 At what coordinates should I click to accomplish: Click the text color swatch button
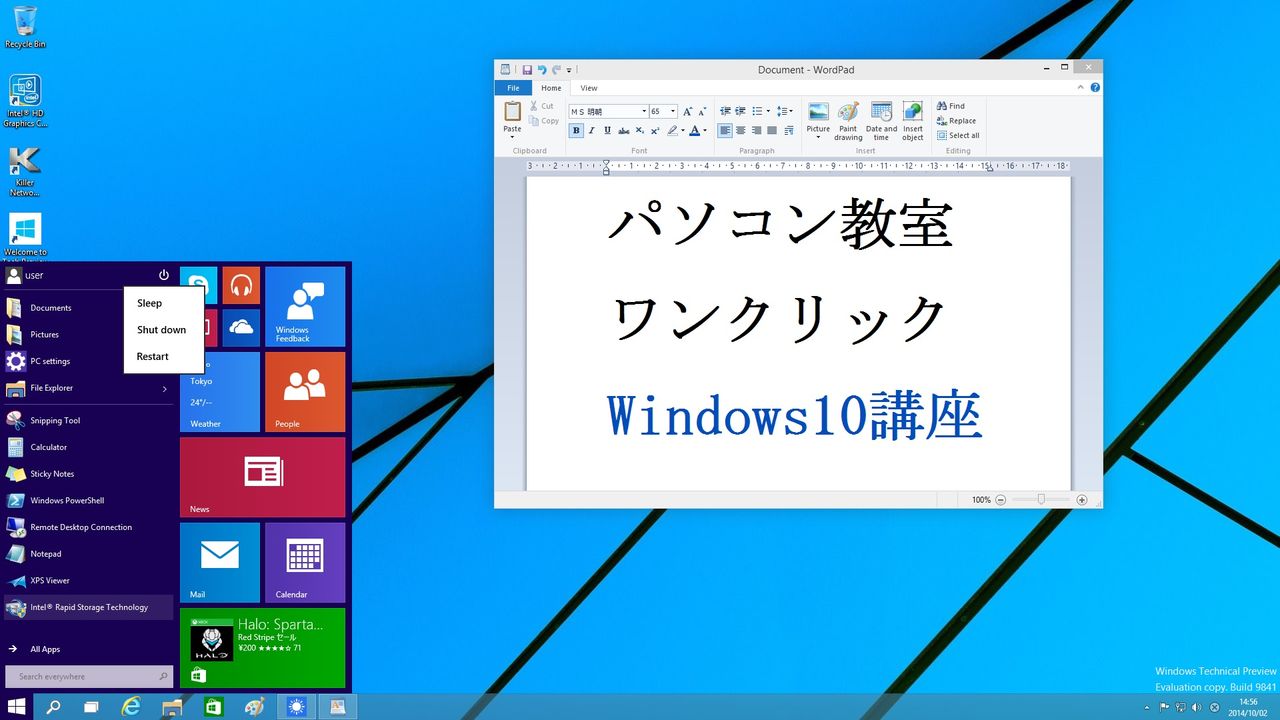coord(694,131)
